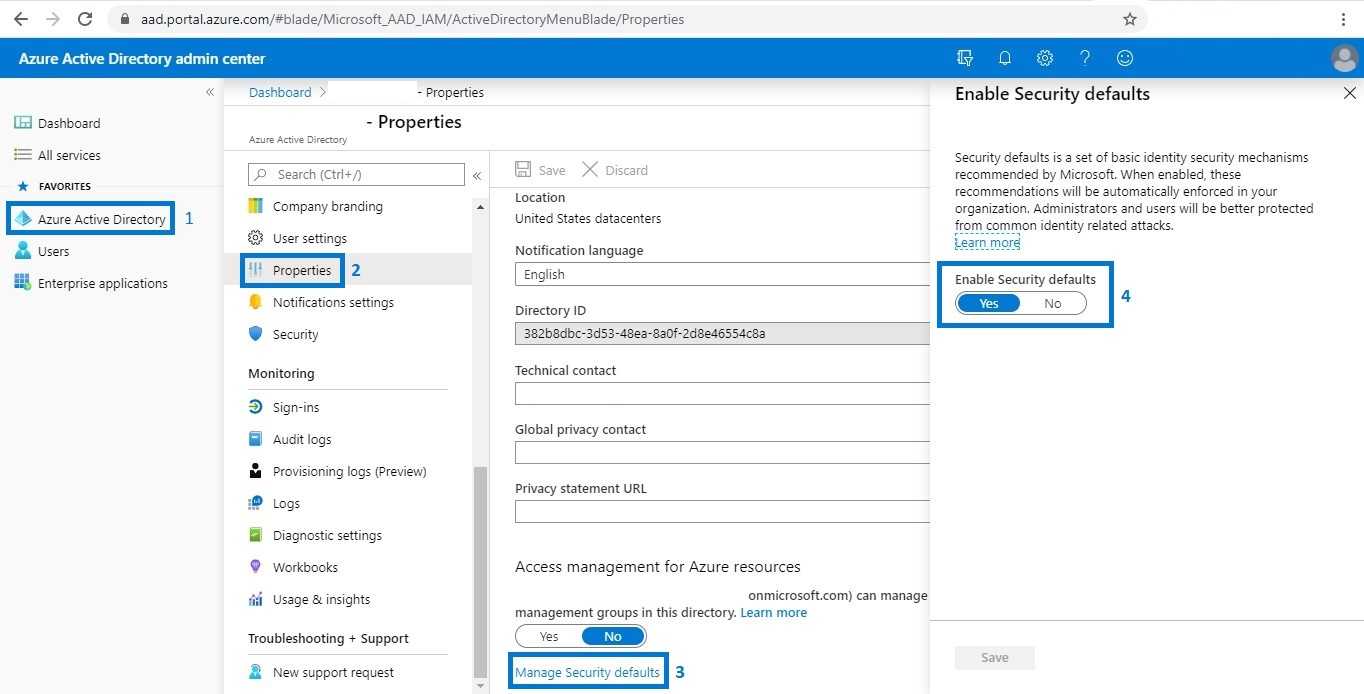
Task: Click the Discard toolbar button
Action: 615,170
